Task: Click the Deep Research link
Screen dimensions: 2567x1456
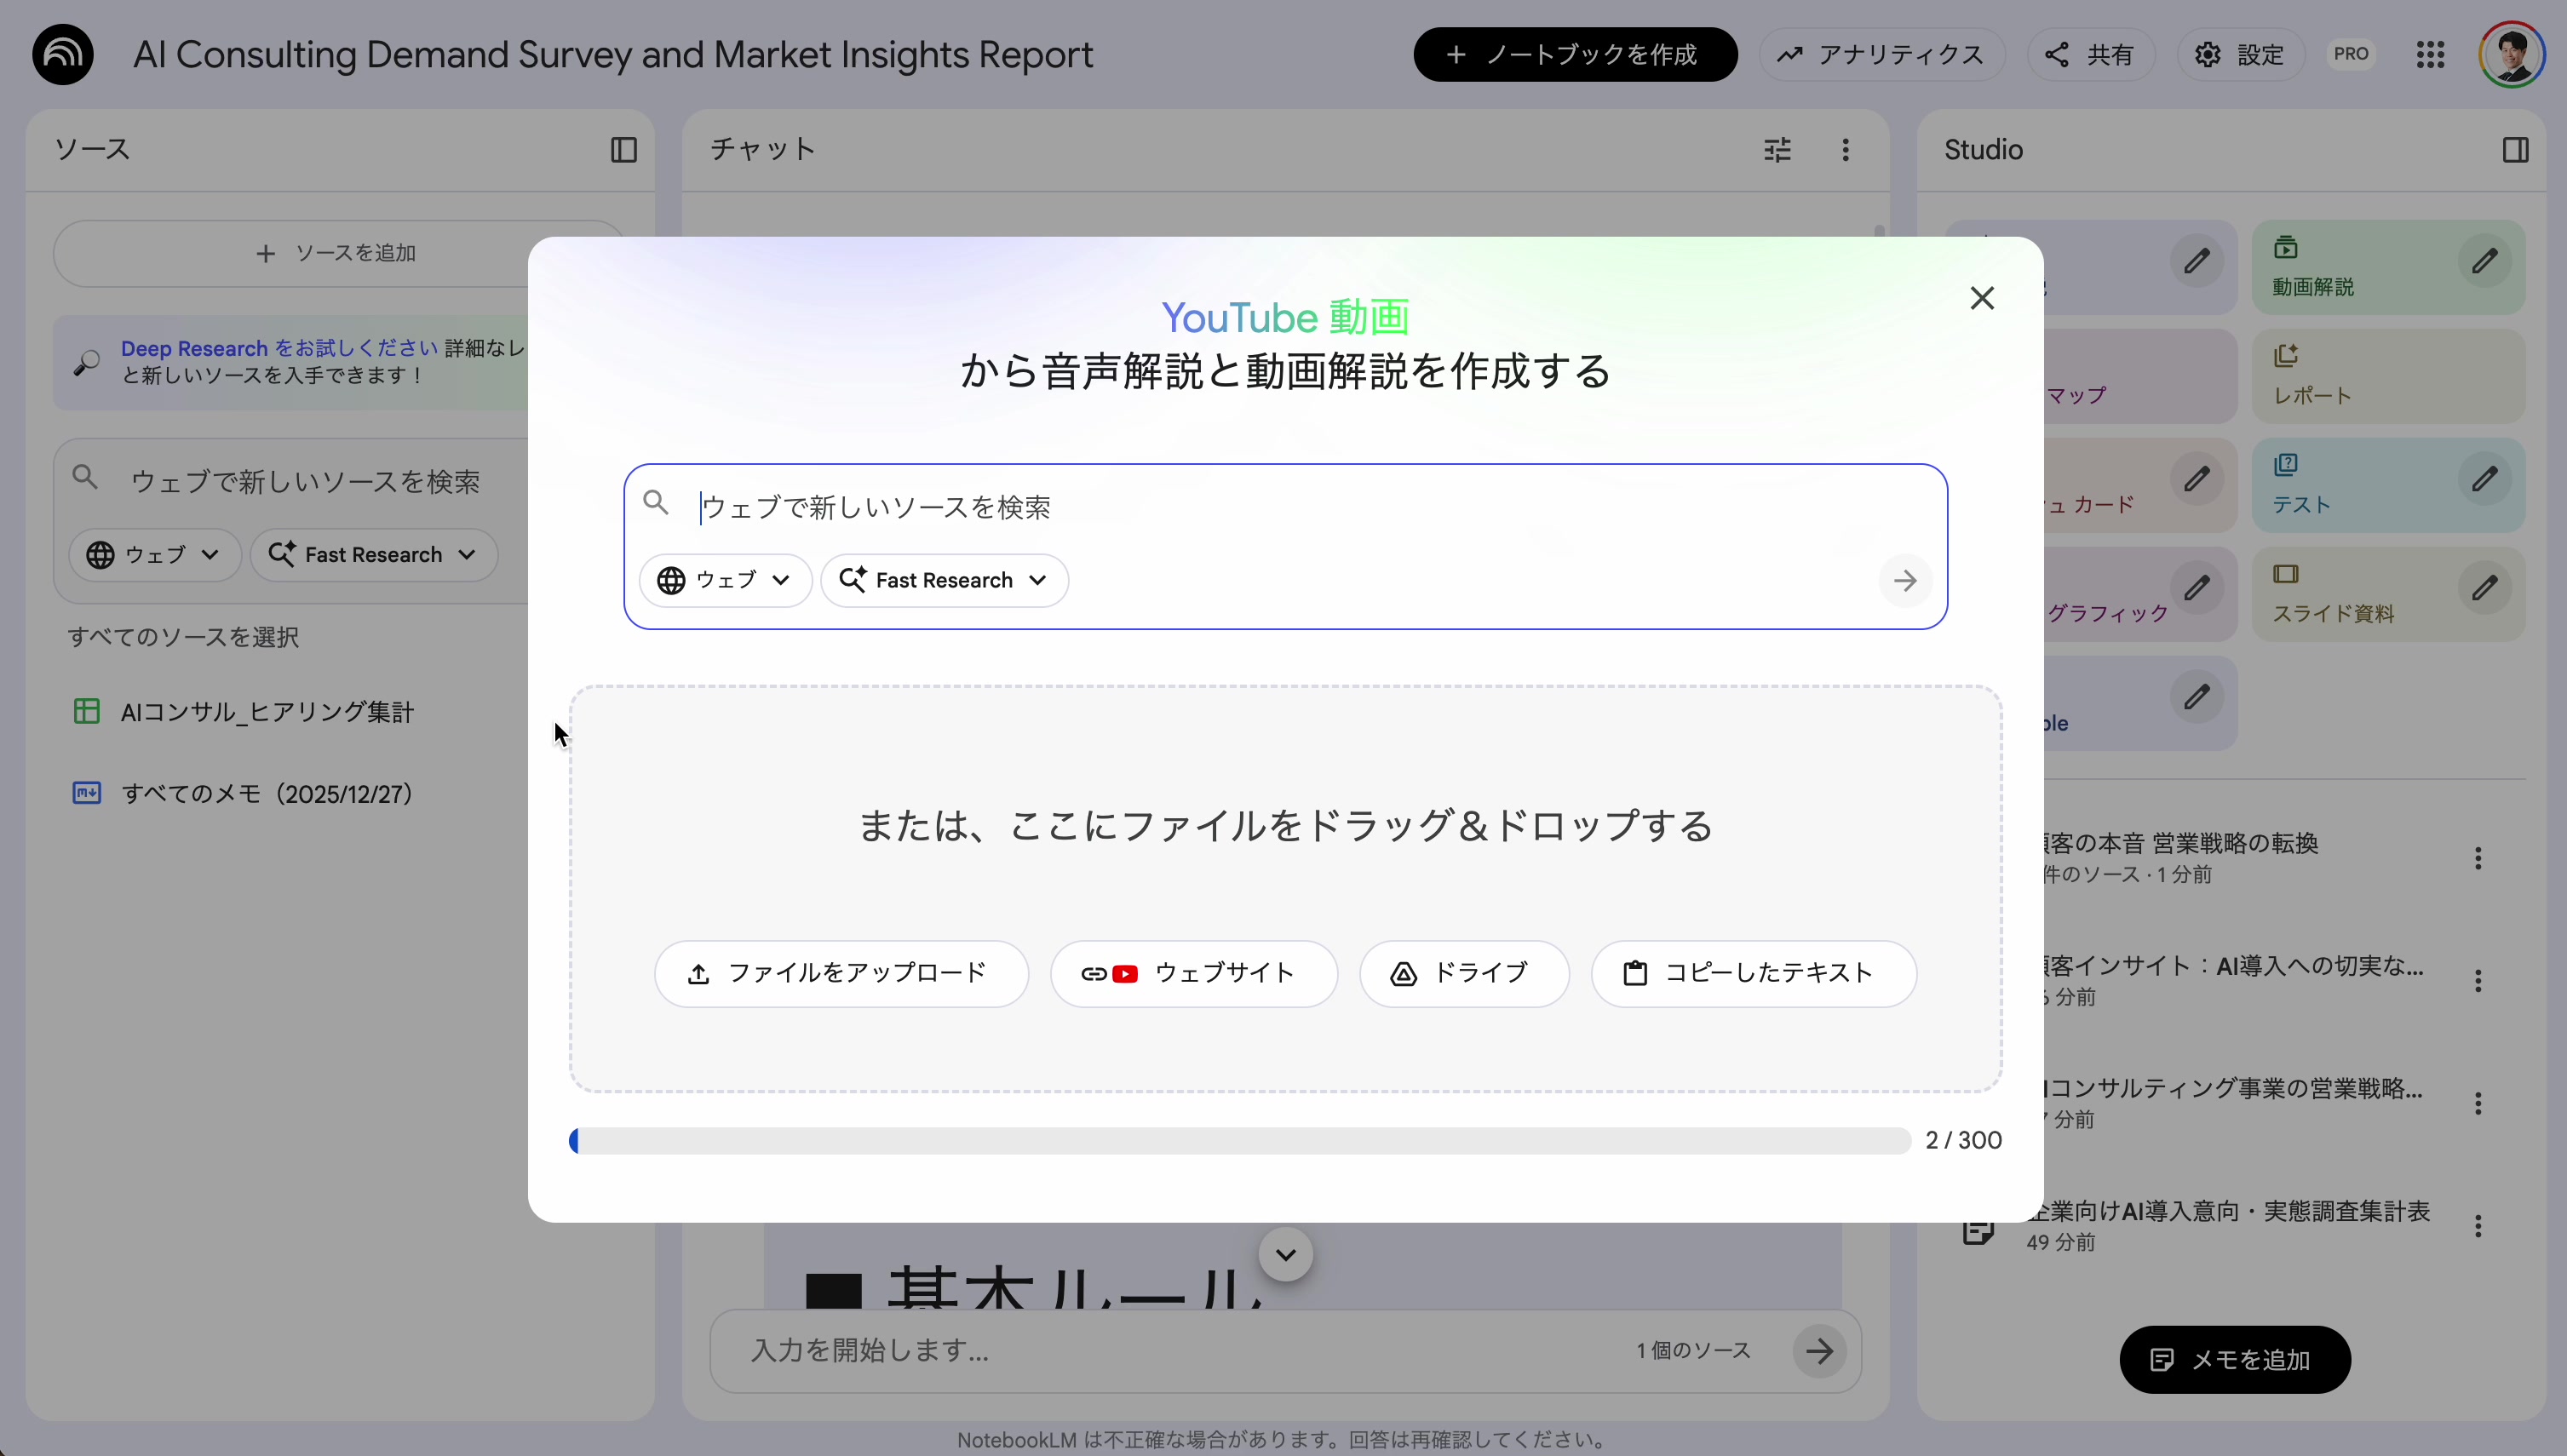Action: tap(193, 347)
